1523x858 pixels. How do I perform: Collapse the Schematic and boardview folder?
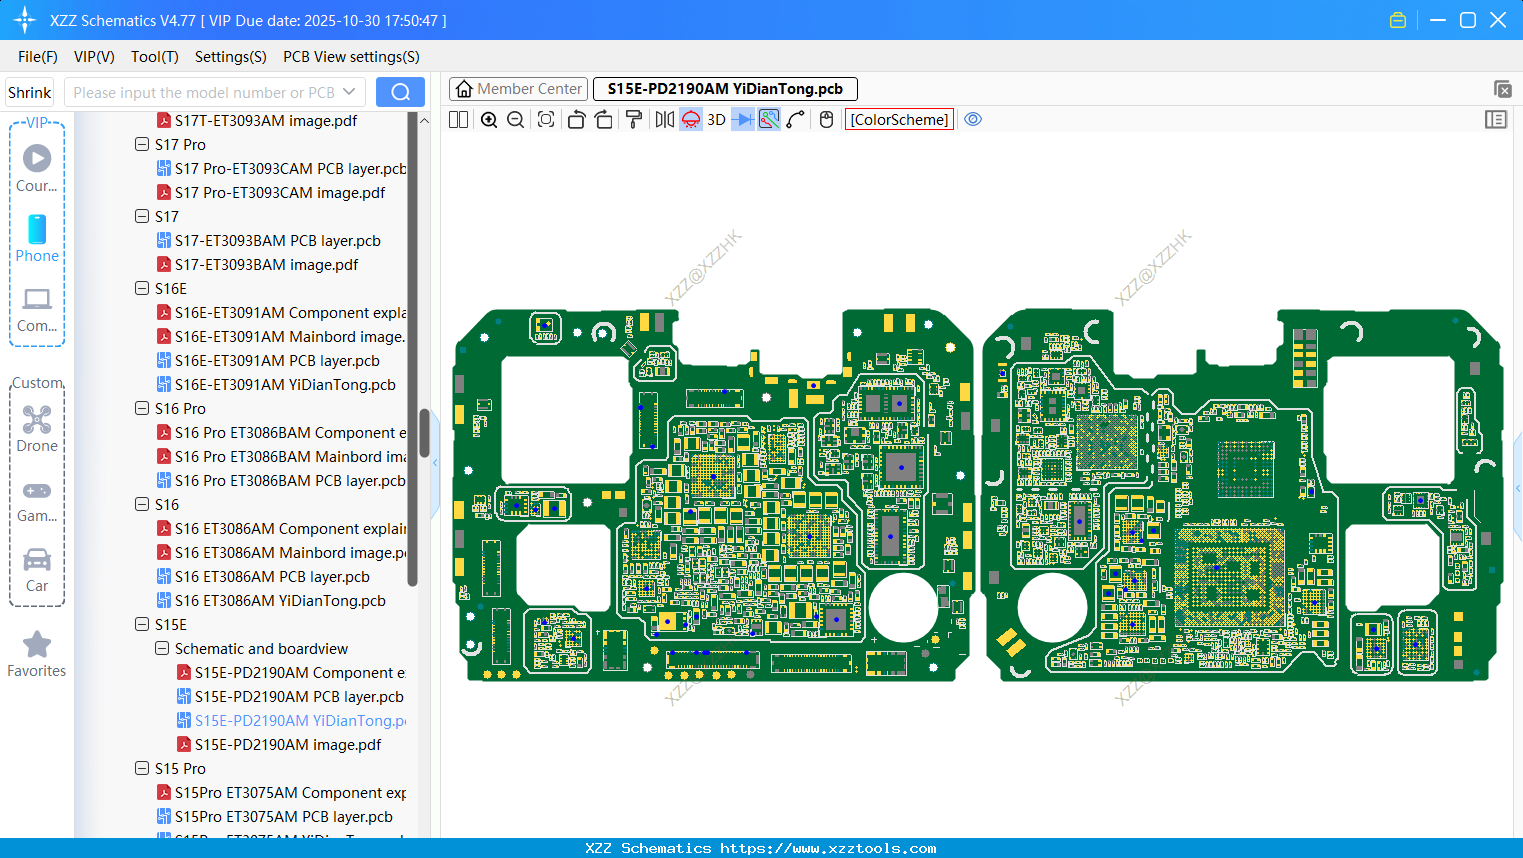pyautogui.click(x=162, y=648)
